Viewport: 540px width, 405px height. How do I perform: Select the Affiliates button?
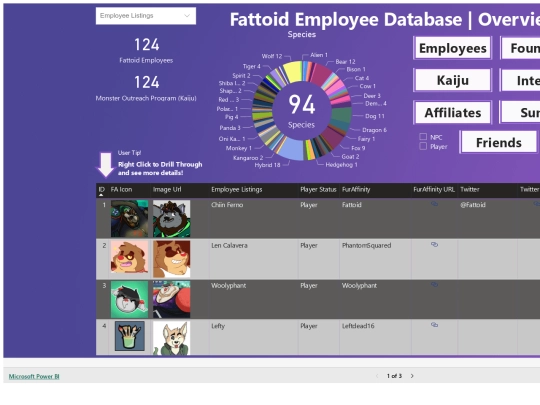point(453,113)
